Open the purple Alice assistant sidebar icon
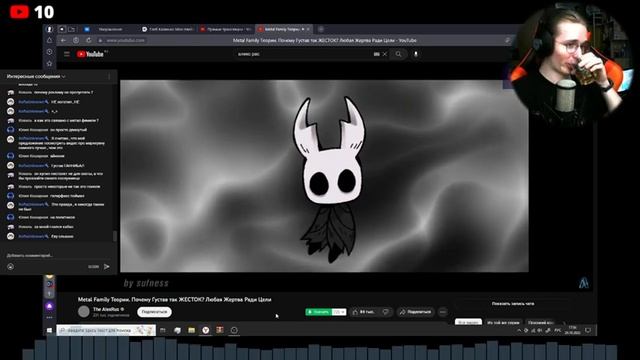Screen dimensions: 640x360 (x=49, y=306)
